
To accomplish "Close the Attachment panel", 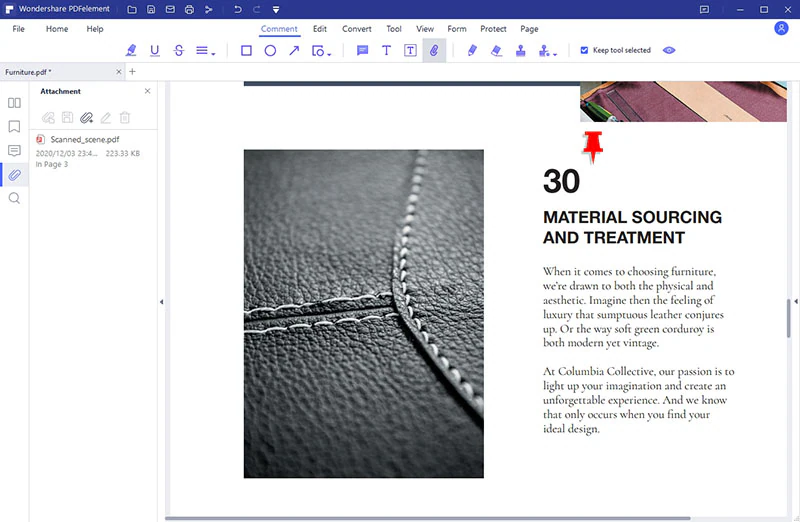I will pos(147,91).
